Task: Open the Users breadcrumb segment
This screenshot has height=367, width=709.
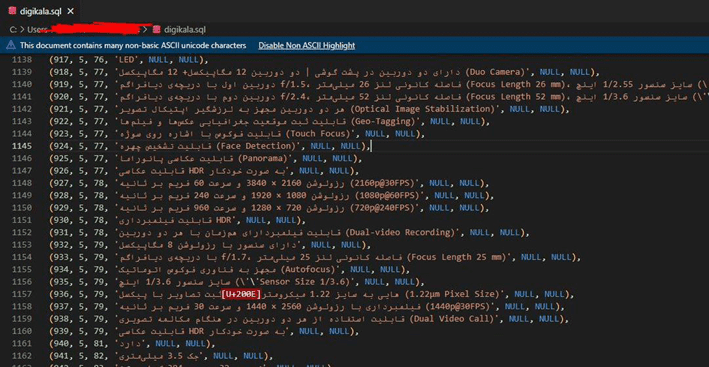Action: (x=37, y=29)
